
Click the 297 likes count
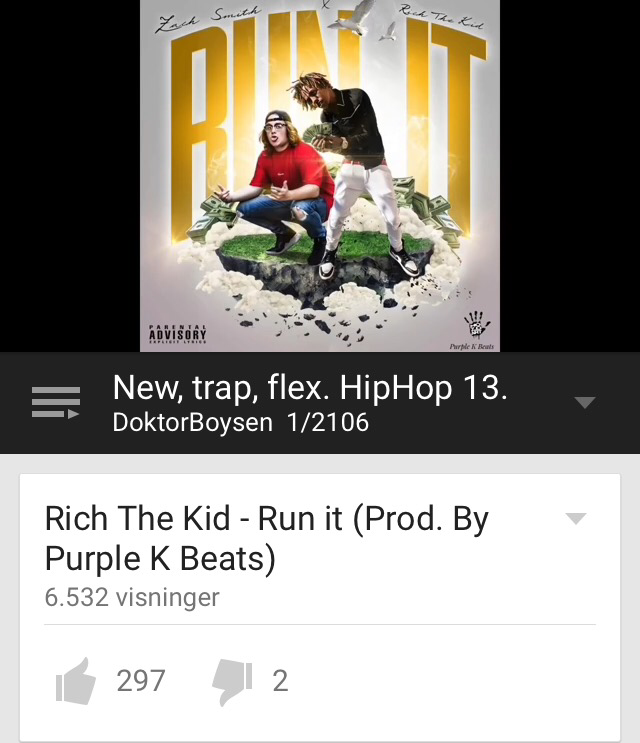(141, 681)
